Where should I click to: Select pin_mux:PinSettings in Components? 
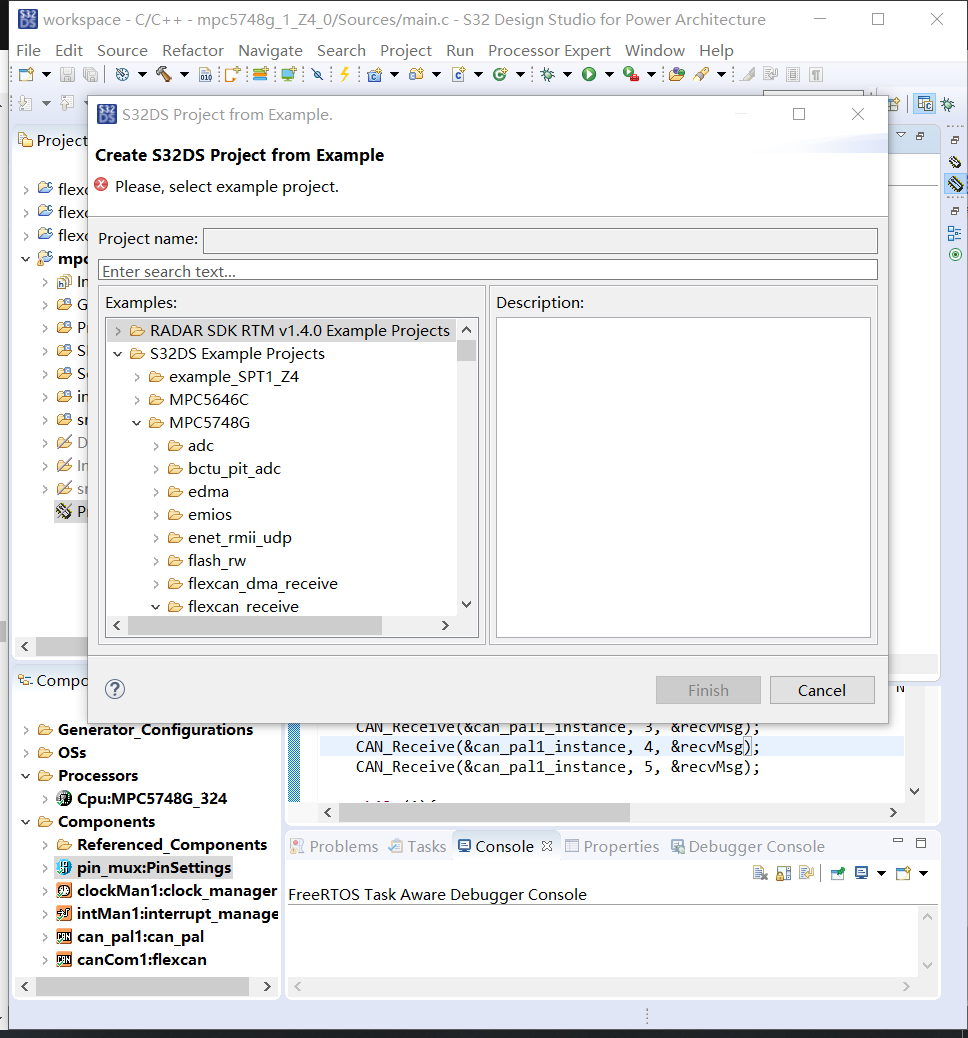click(x=154, y=867)
